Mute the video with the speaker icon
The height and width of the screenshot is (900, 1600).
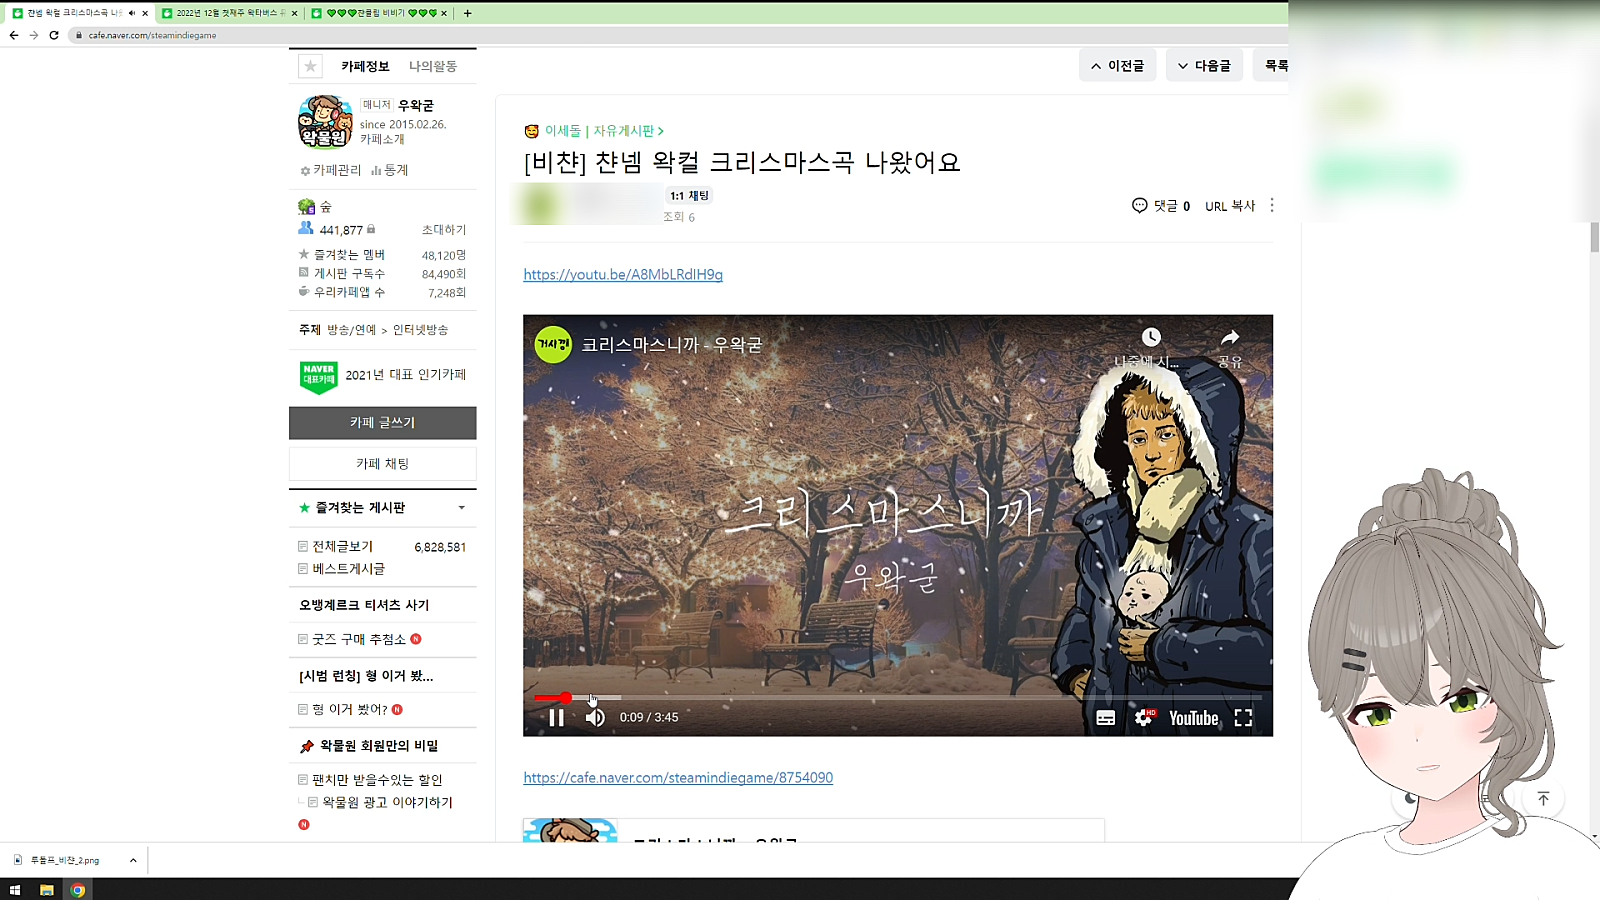[x=595, y=717]
